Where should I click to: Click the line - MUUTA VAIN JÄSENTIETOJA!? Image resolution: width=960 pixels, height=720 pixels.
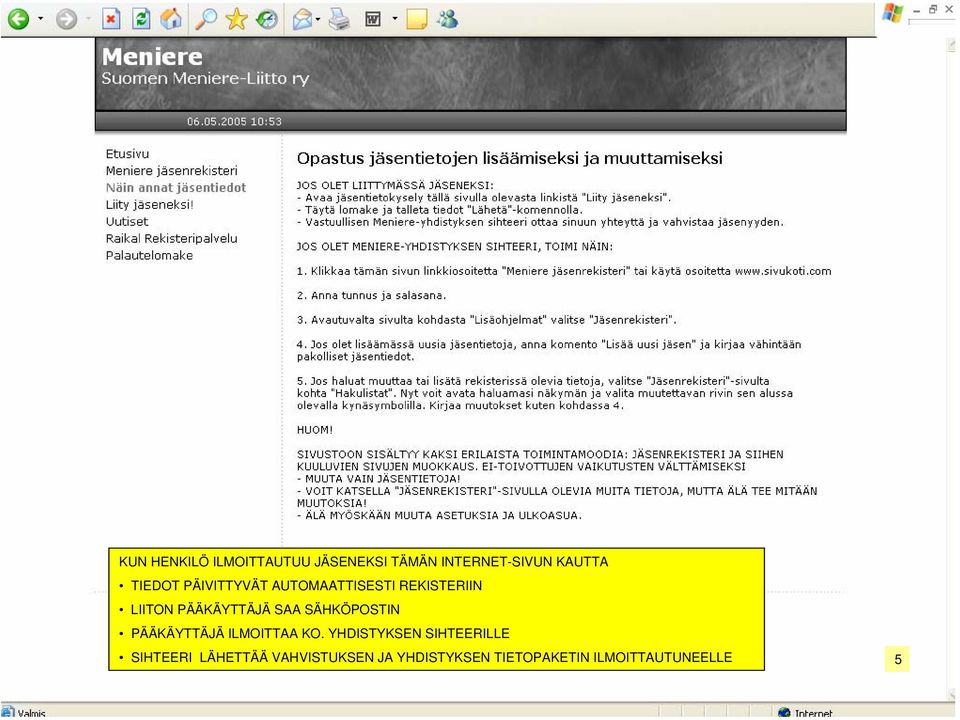tap(378, 479)
